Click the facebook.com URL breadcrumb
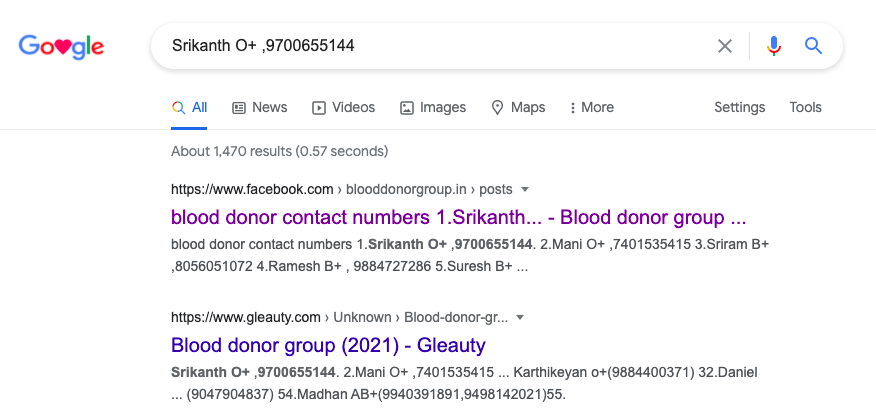The height and width of the screenshot is (416, 876). (x=252, y=189)
